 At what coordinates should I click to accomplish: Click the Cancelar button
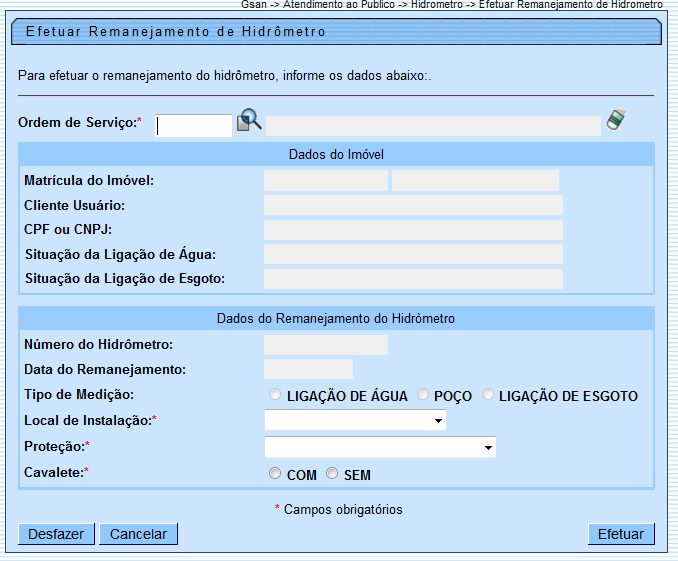pos(138,534)
